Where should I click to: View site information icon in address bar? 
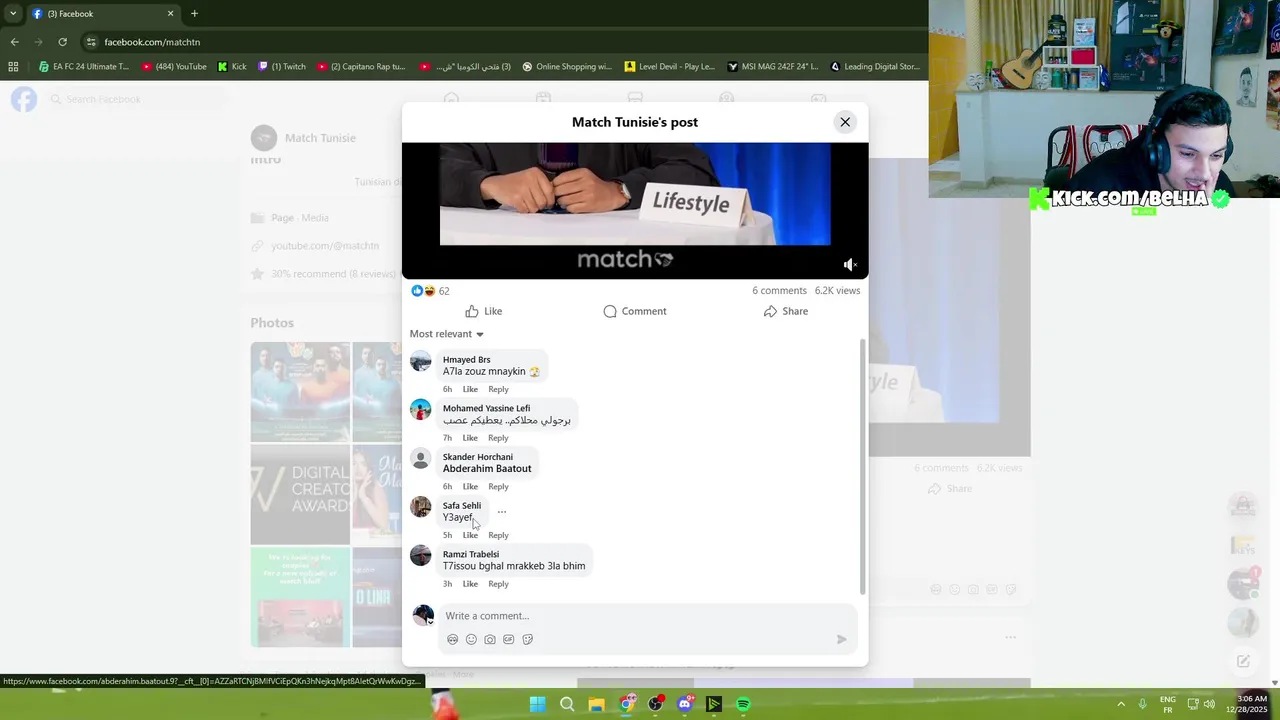point(91,42)
